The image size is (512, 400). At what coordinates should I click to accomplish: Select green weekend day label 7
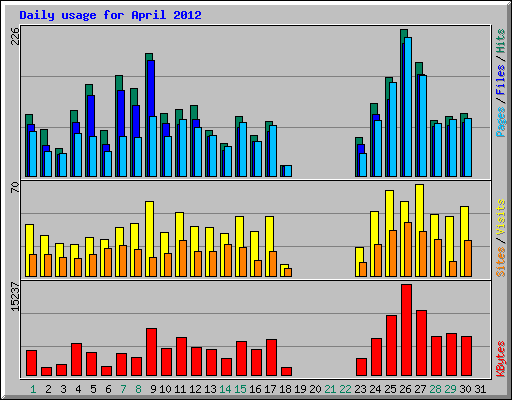[x=123, y=389]
